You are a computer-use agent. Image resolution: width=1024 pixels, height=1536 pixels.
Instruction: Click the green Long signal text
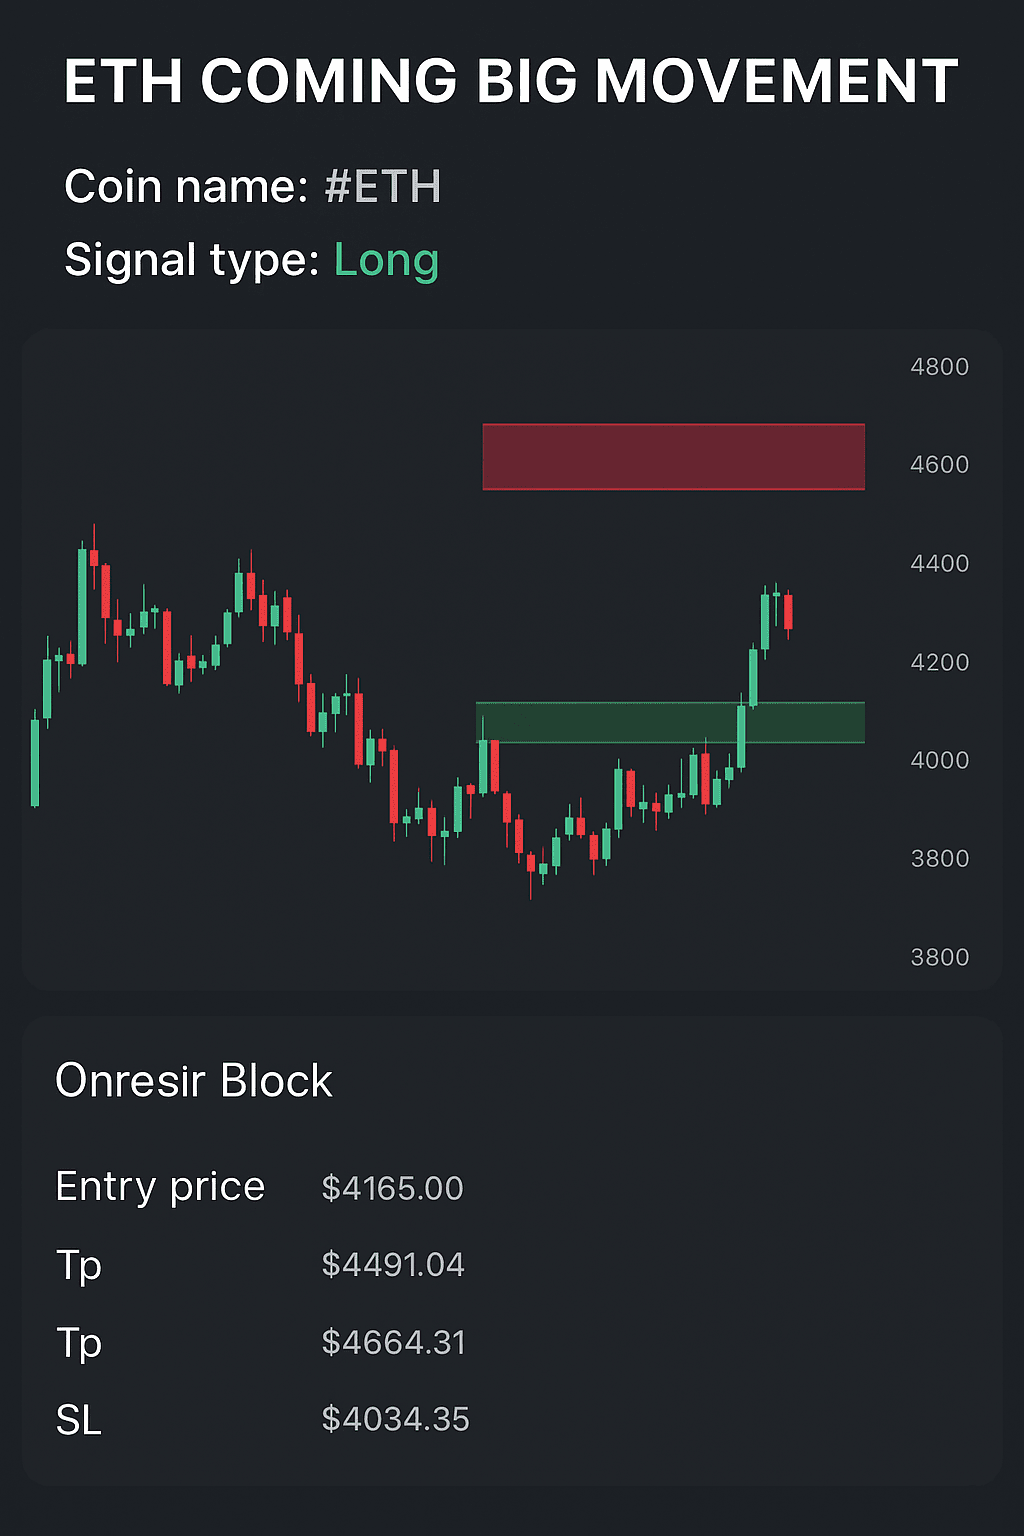point(386,260)
